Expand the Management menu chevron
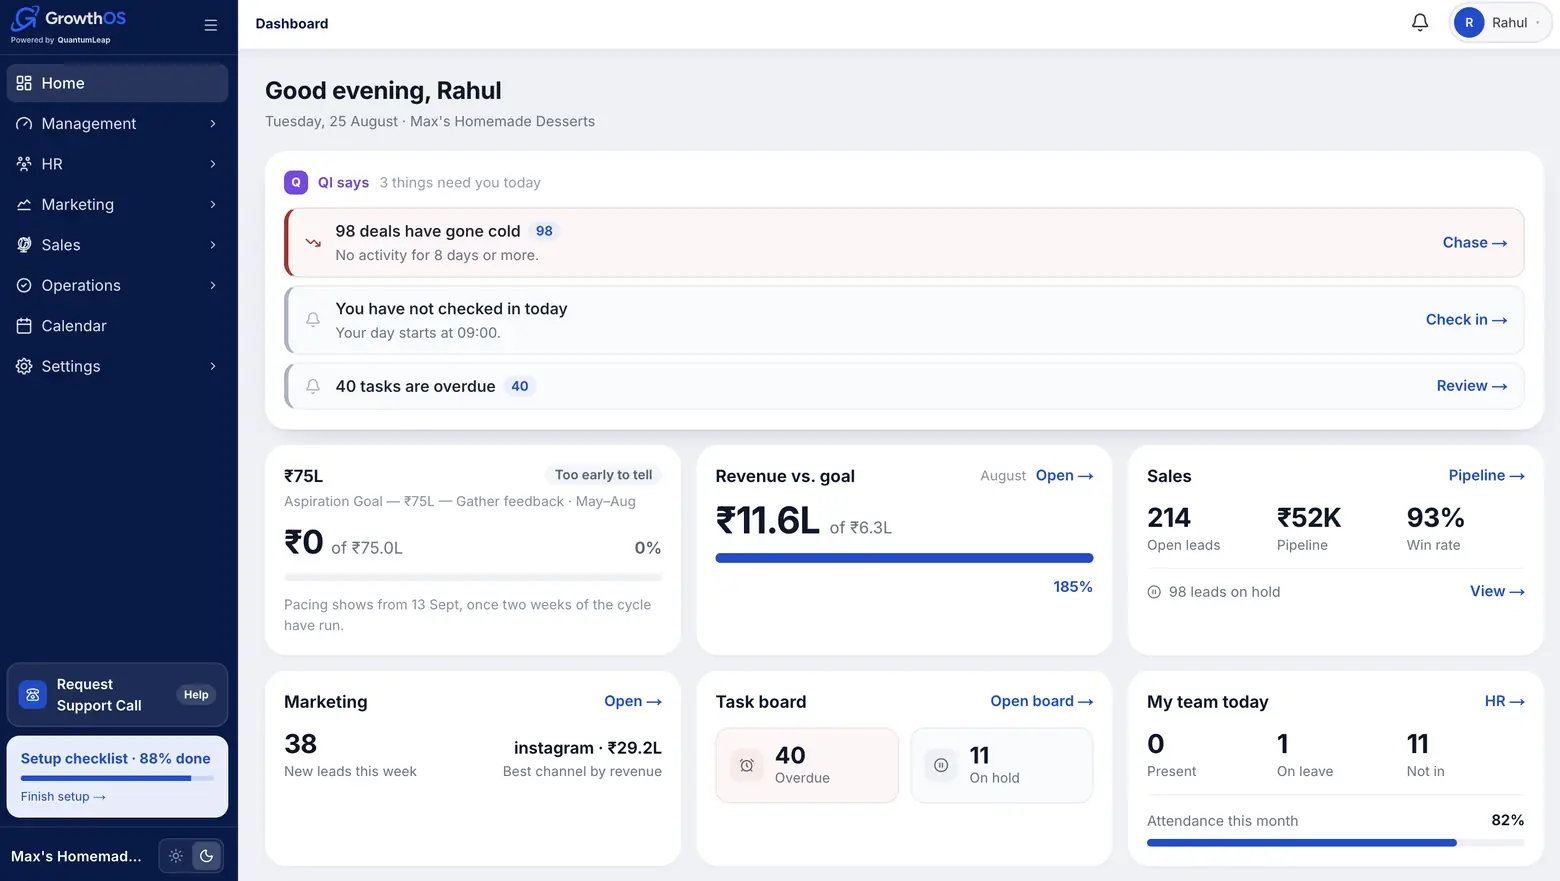Image resolution: width=1560 pixels, height=881 pixels. (x=213, y=124)
